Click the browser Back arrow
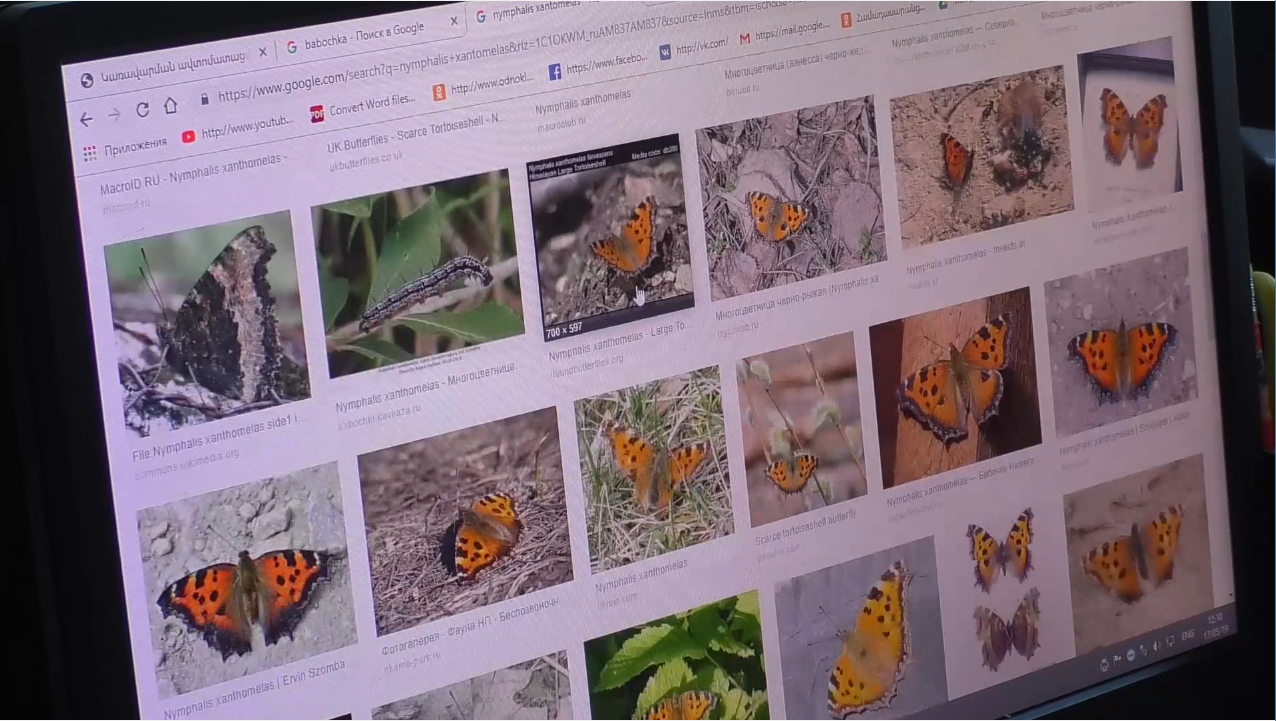This screenshot has width=1276, height=721. [x=86, y=119]
